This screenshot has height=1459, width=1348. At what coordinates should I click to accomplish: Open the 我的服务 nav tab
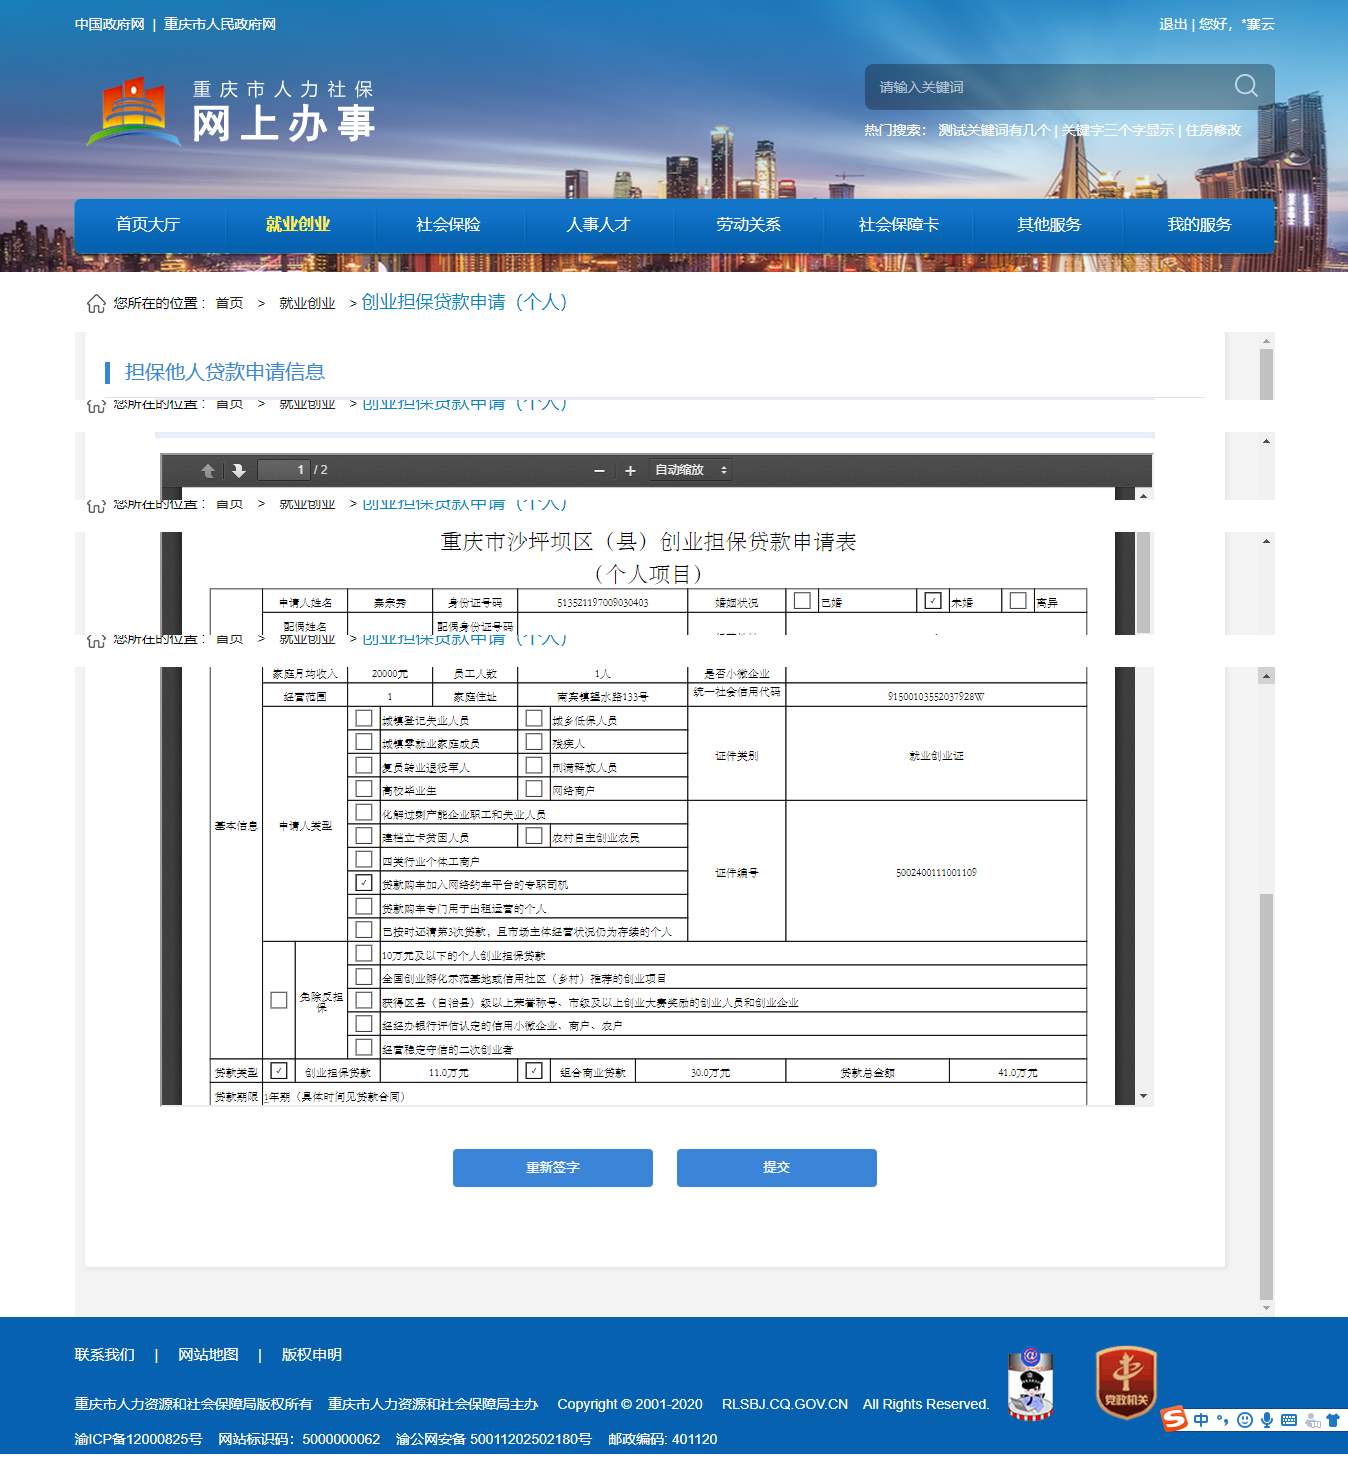click(1199, 225)
